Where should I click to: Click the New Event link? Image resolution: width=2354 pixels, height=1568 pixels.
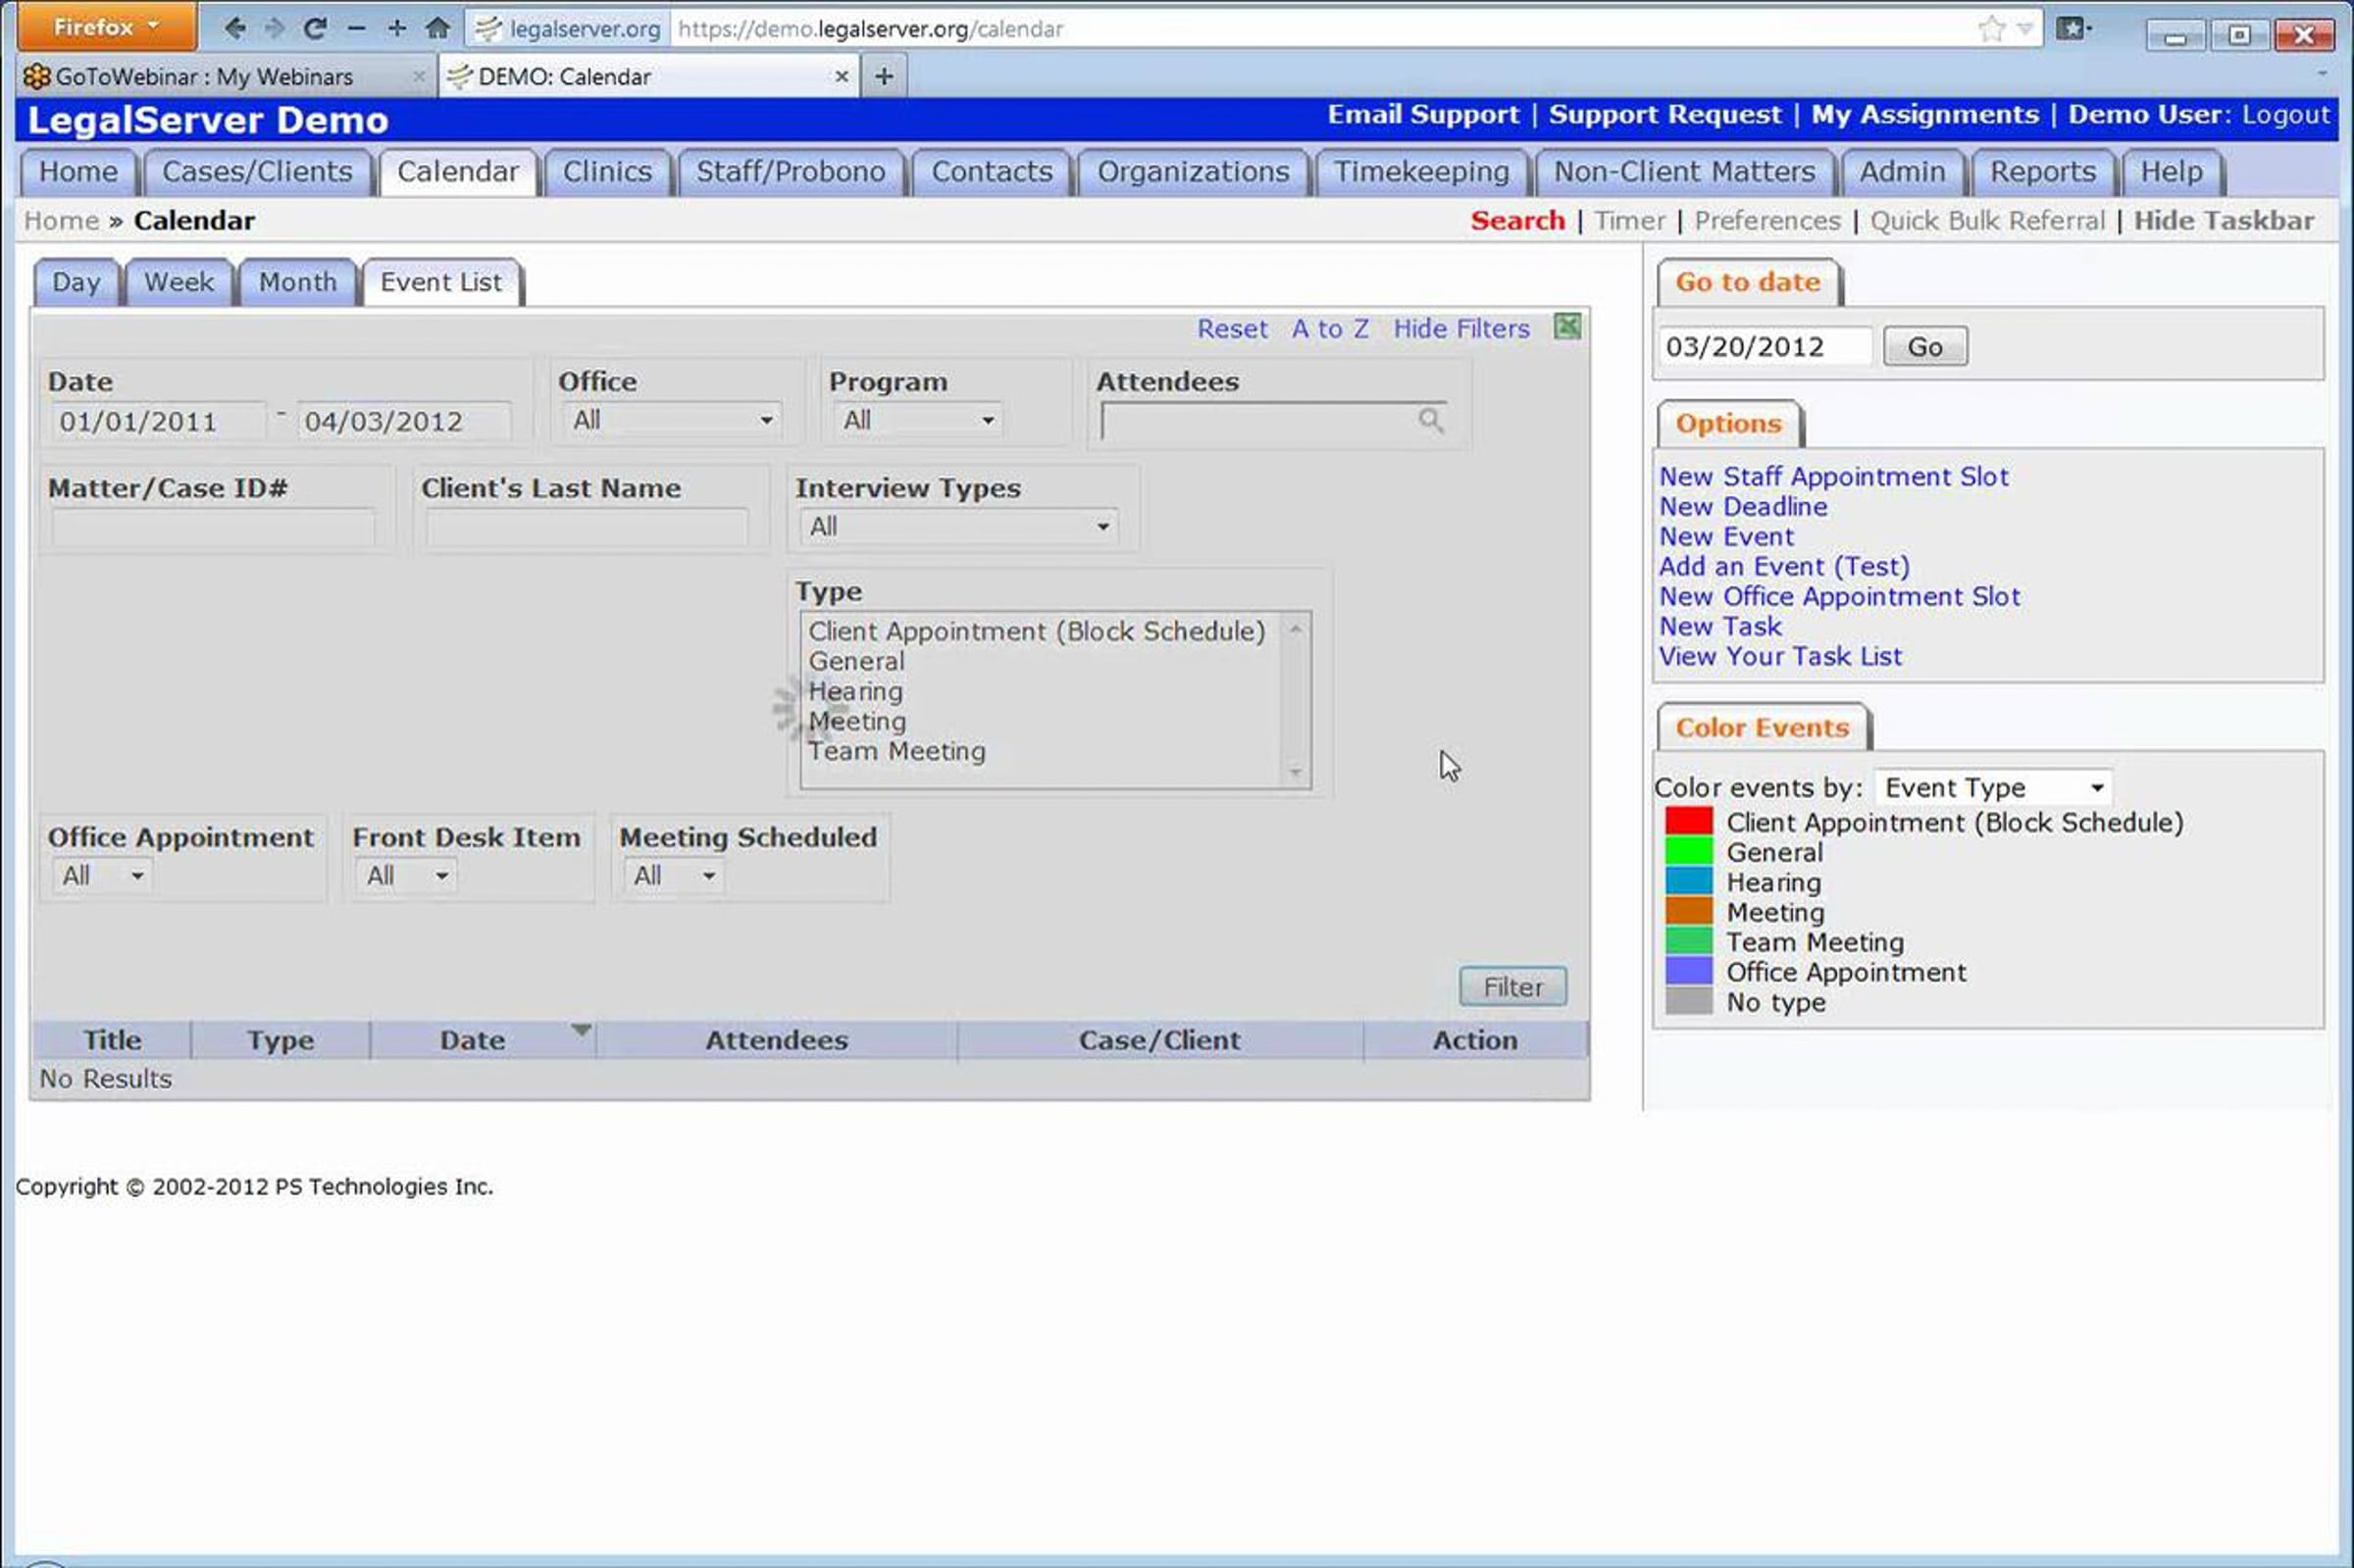point(1727,537)
